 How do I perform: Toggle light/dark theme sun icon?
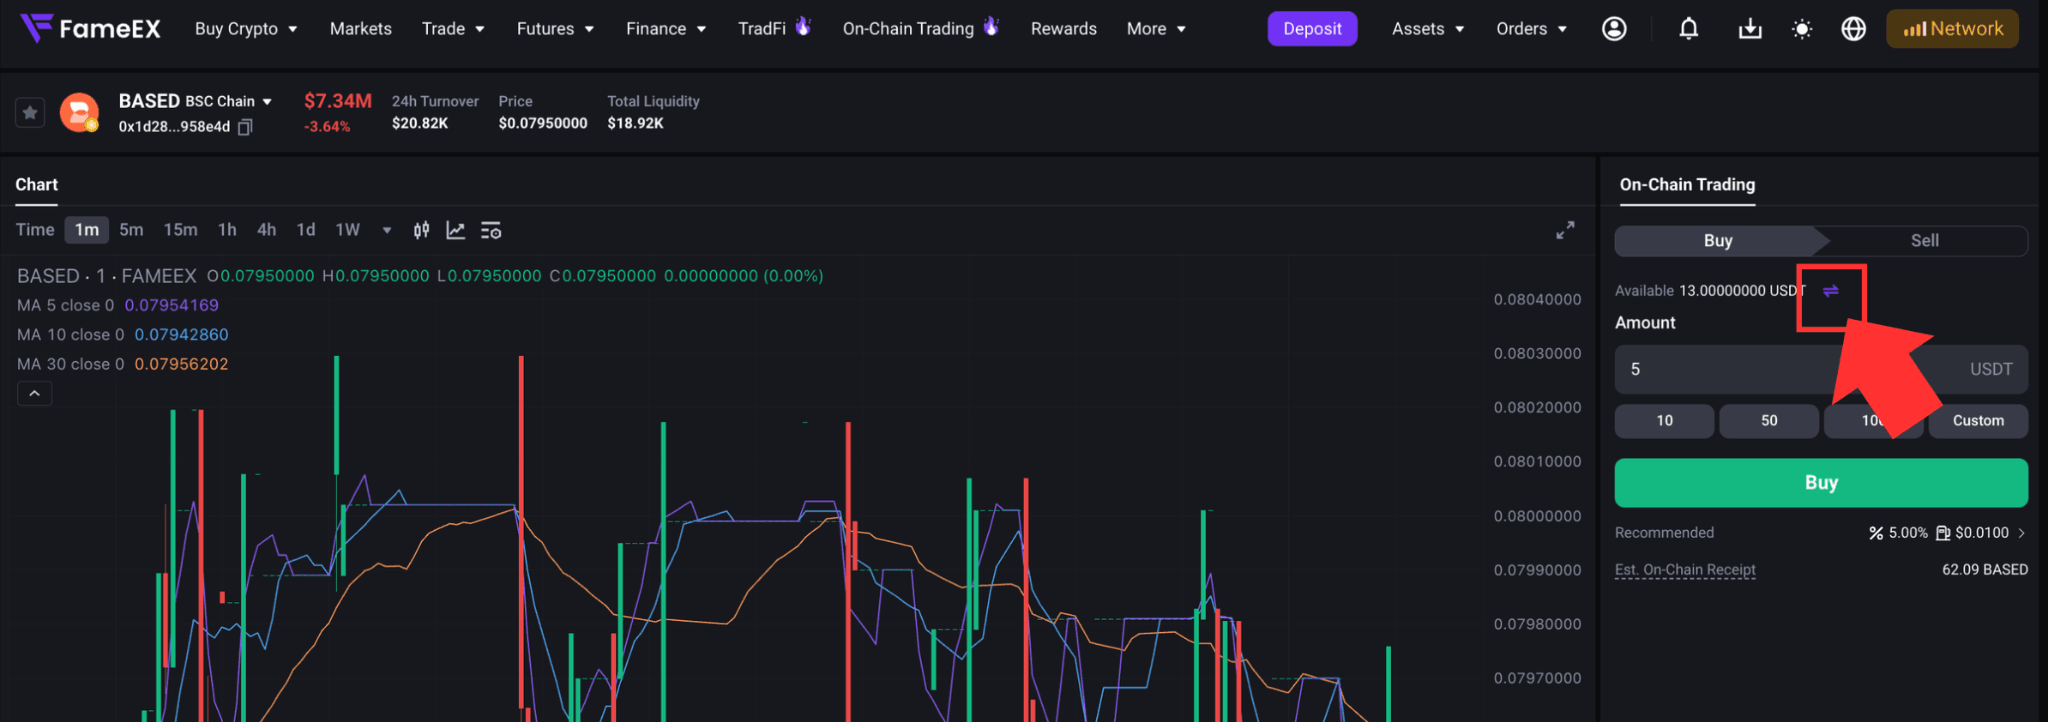pos(1802,29)
